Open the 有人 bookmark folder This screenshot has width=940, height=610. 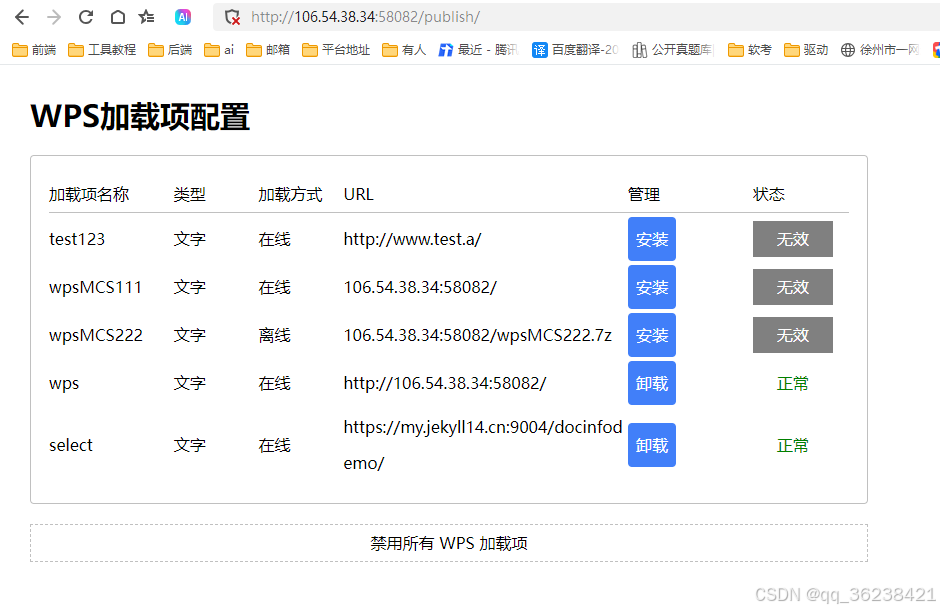404,50
